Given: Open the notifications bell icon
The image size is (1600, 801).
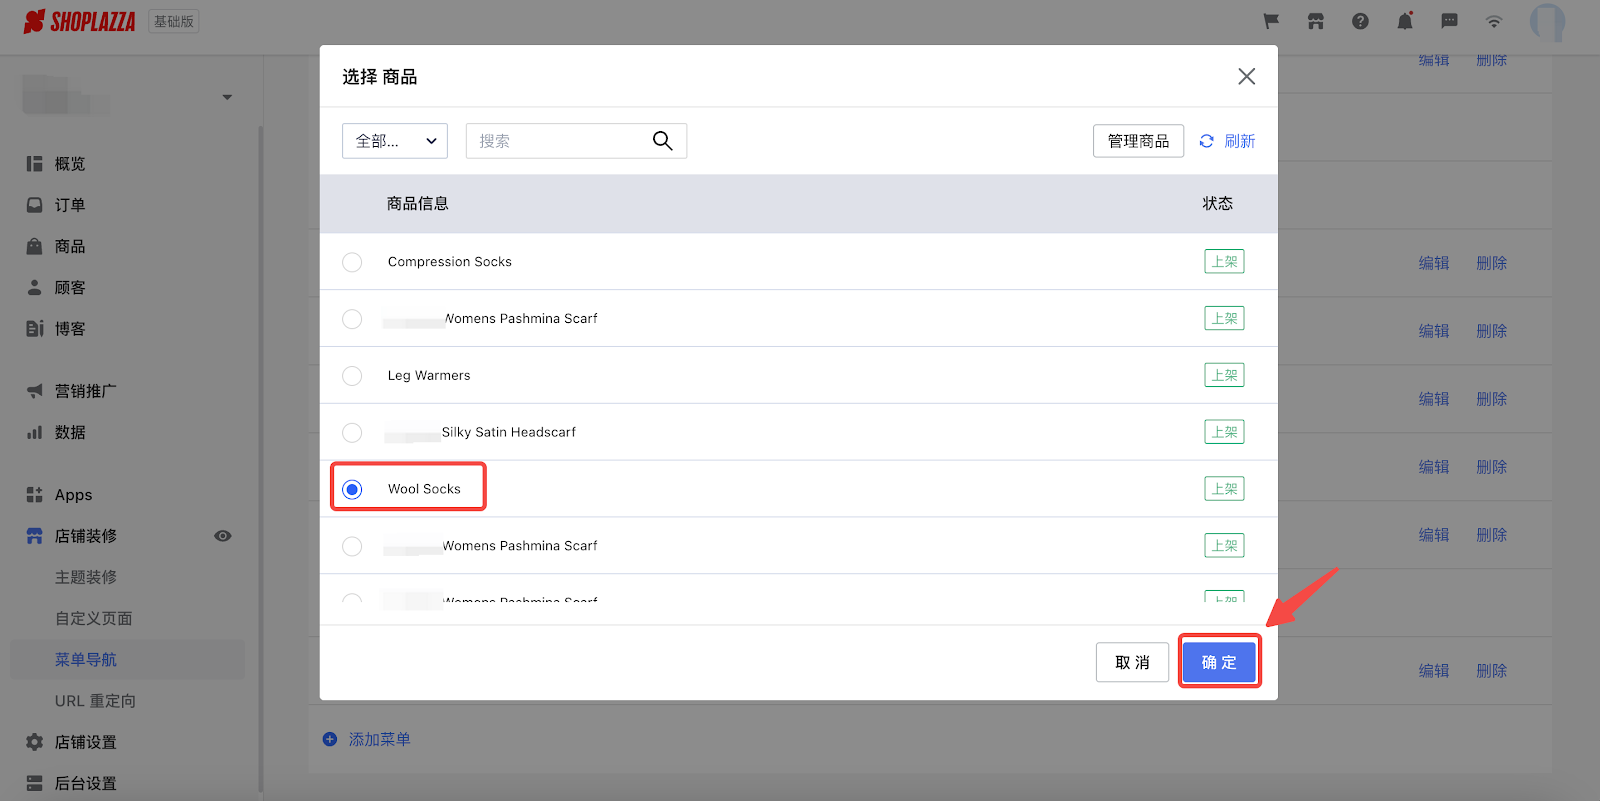Looking at the screenshot, I should (1405, 21).
